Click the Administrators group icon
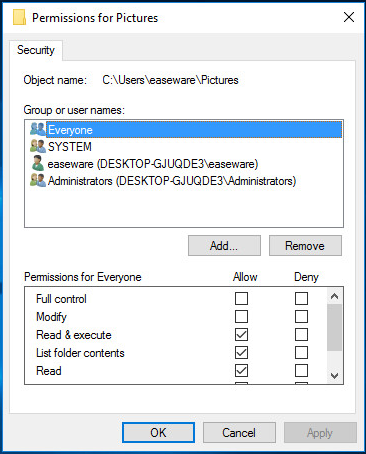 click(x=38, y=180)
